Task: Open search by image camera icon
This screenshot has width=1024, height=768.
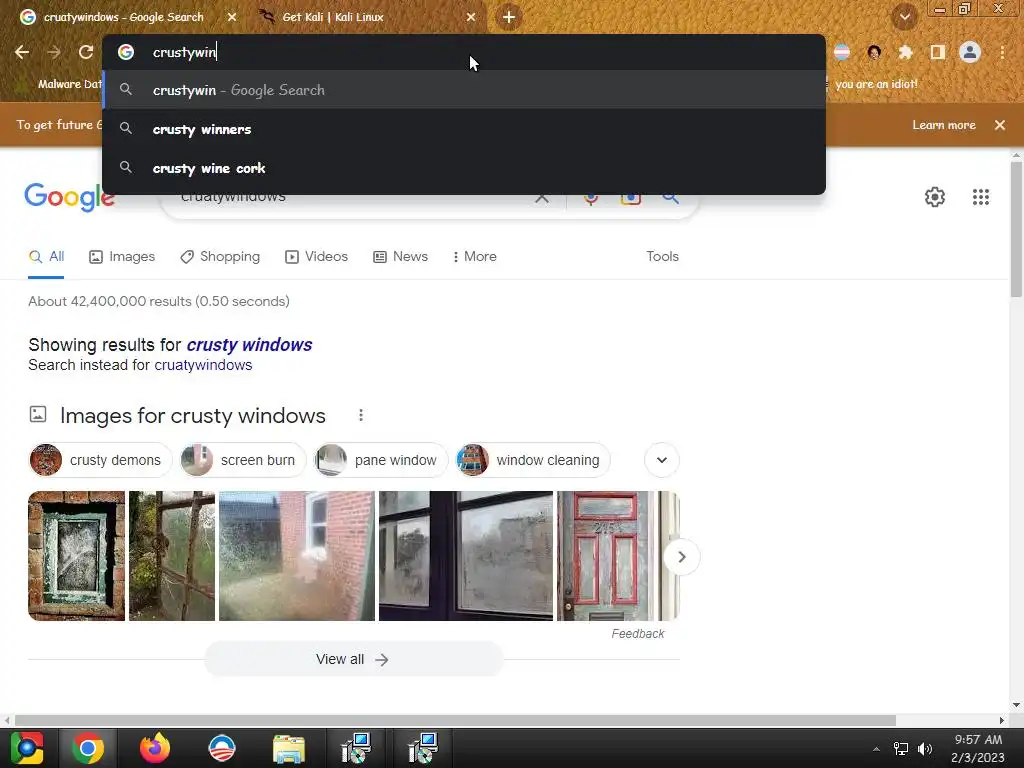Action: [631, 198]
